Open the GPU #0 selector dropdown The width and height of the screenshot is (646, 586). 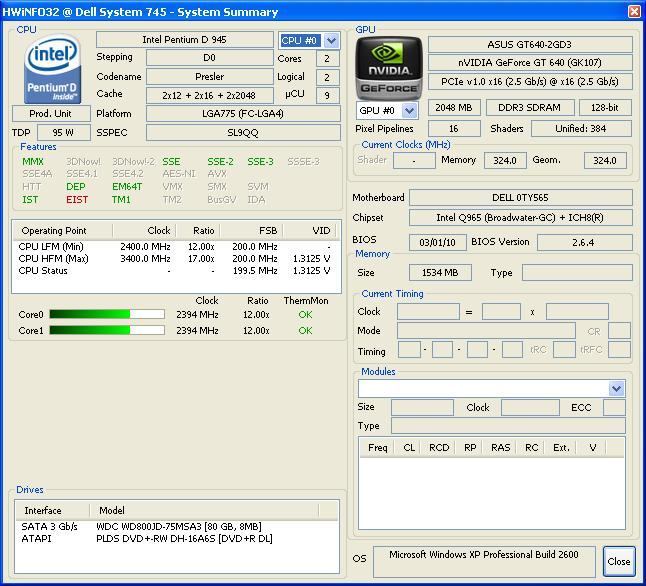[409, 110]
